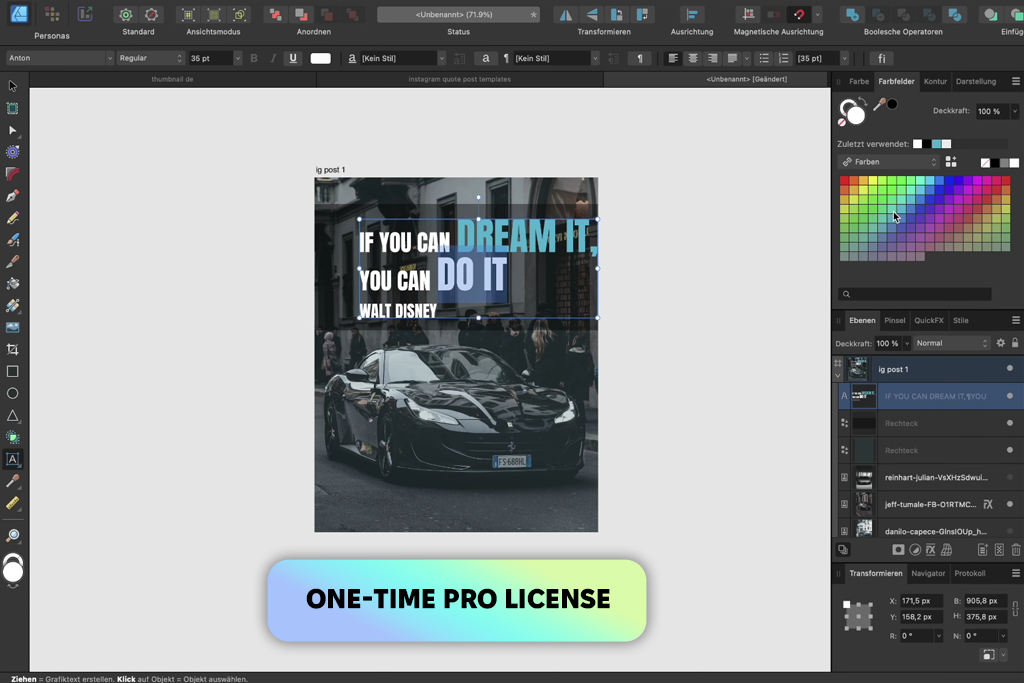Toggle the fi ligatures button
The height and width of the screenshot is (683, 1024).
click(882, 58)
